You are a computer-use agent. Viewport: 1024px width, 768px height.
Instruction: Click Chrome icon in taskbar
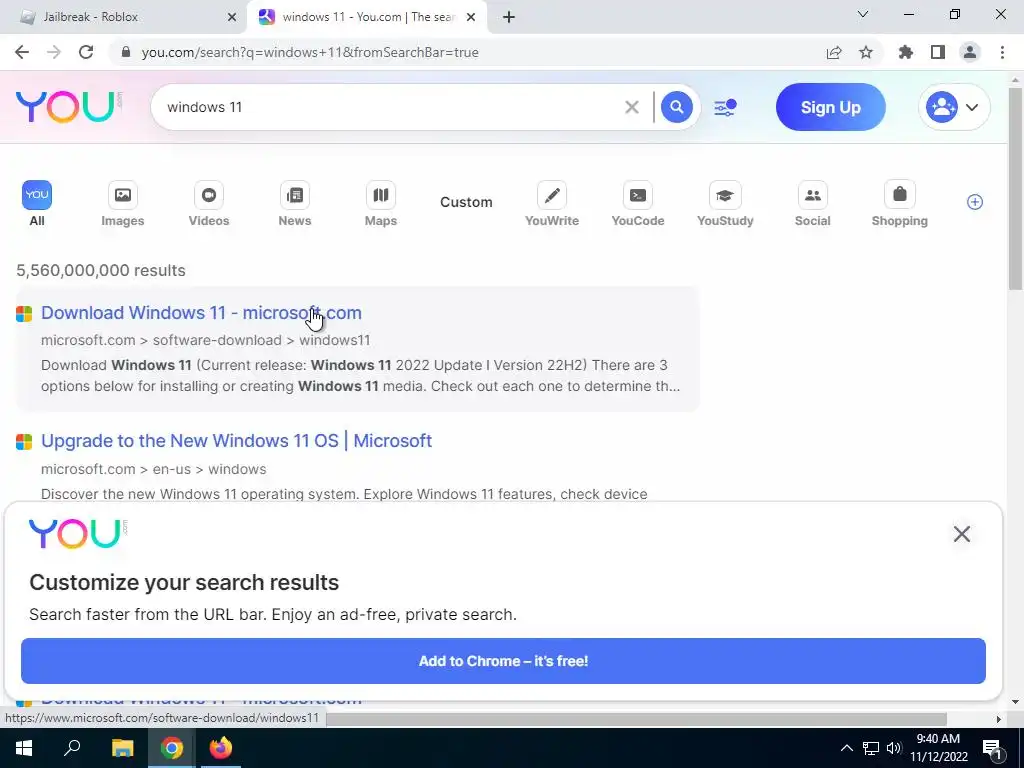(x=172, y=748)
